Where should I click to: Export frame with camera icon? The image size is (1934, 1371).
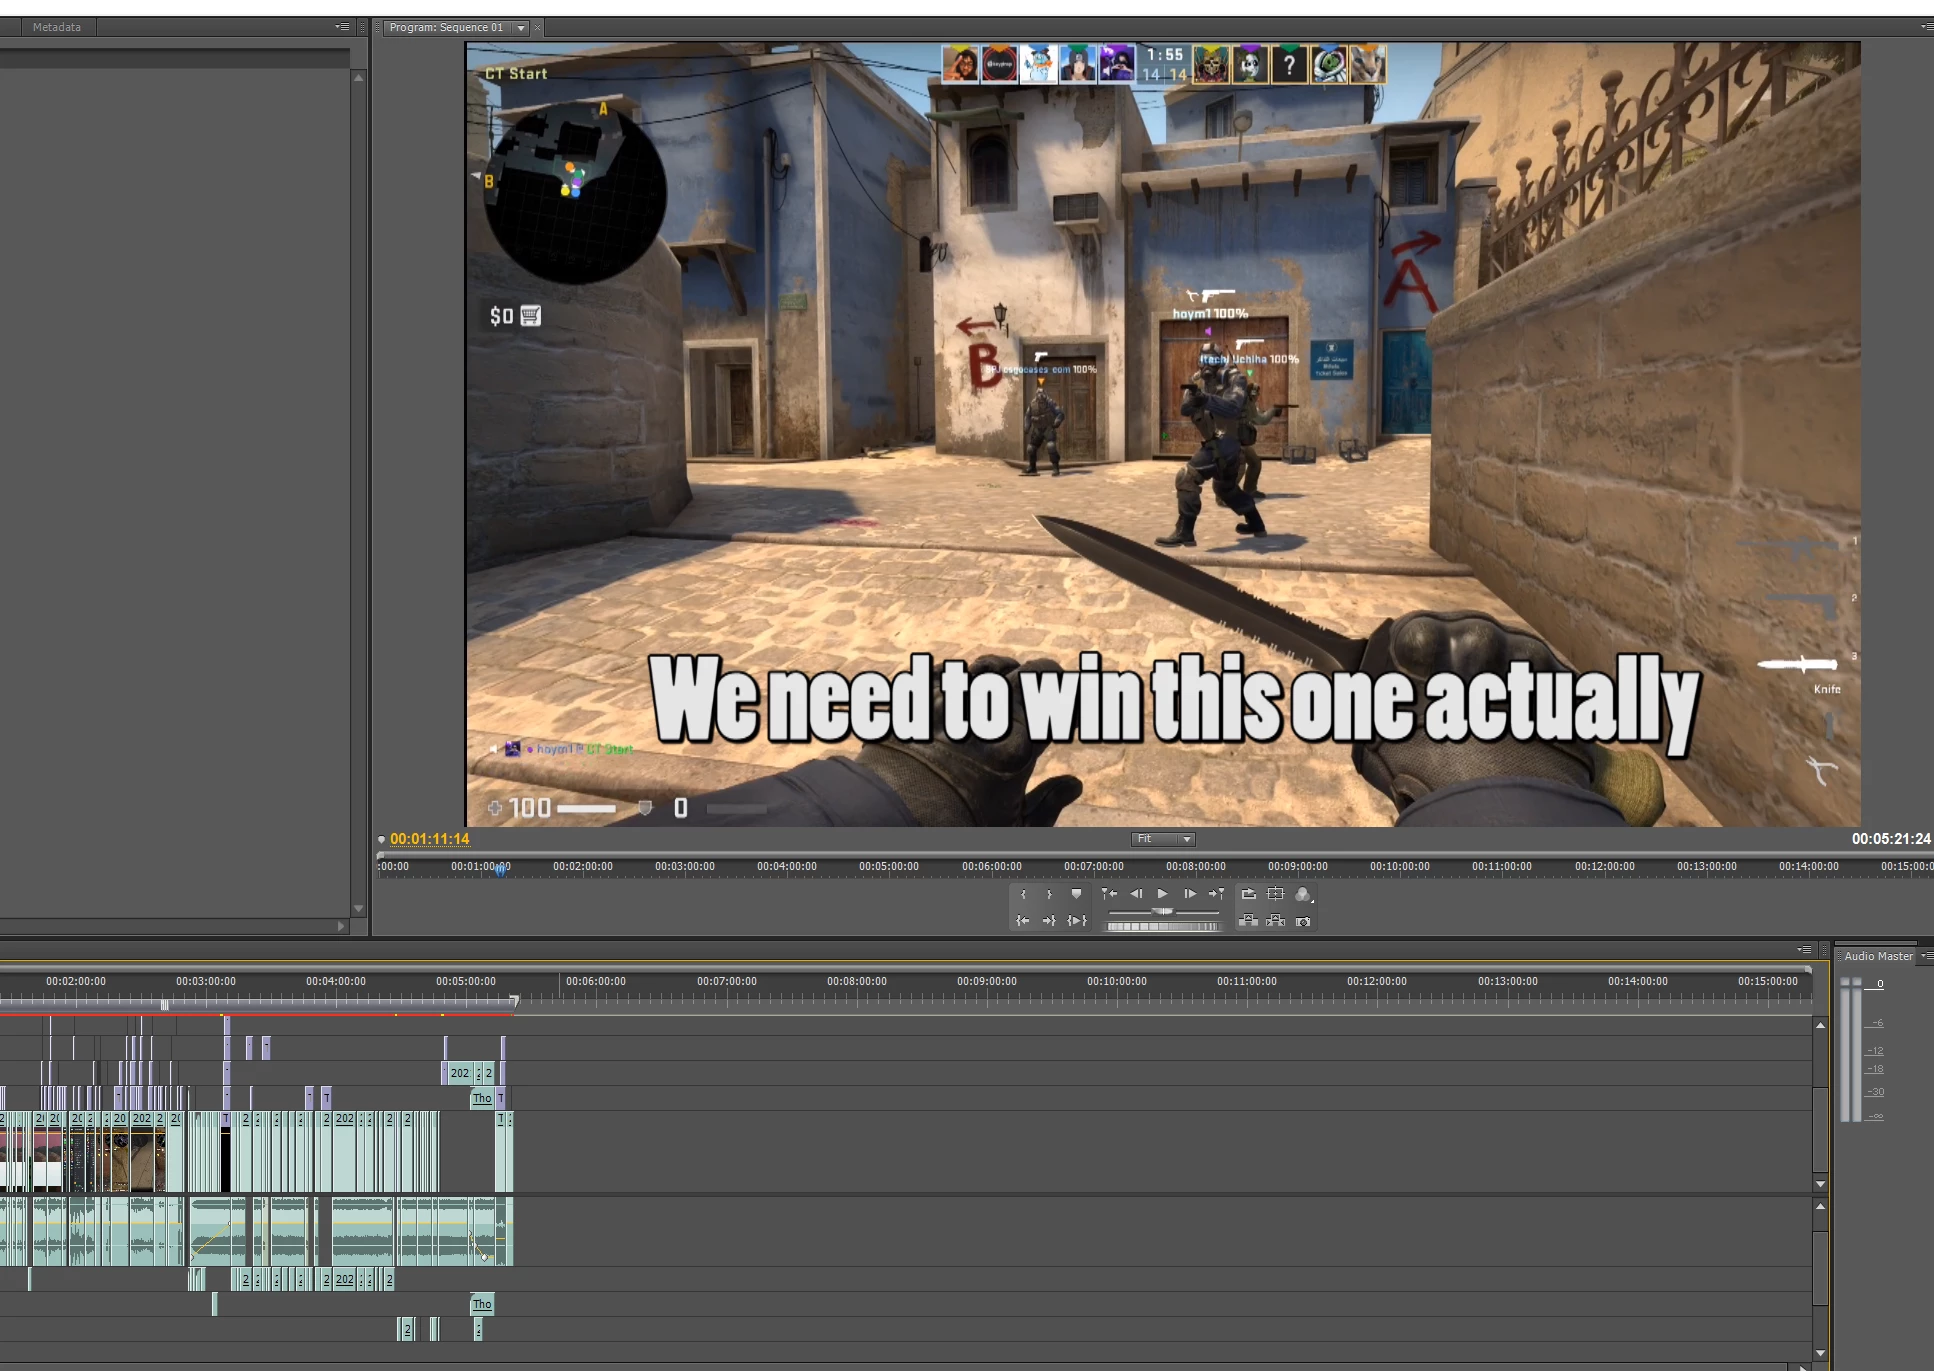[1303, 921]
